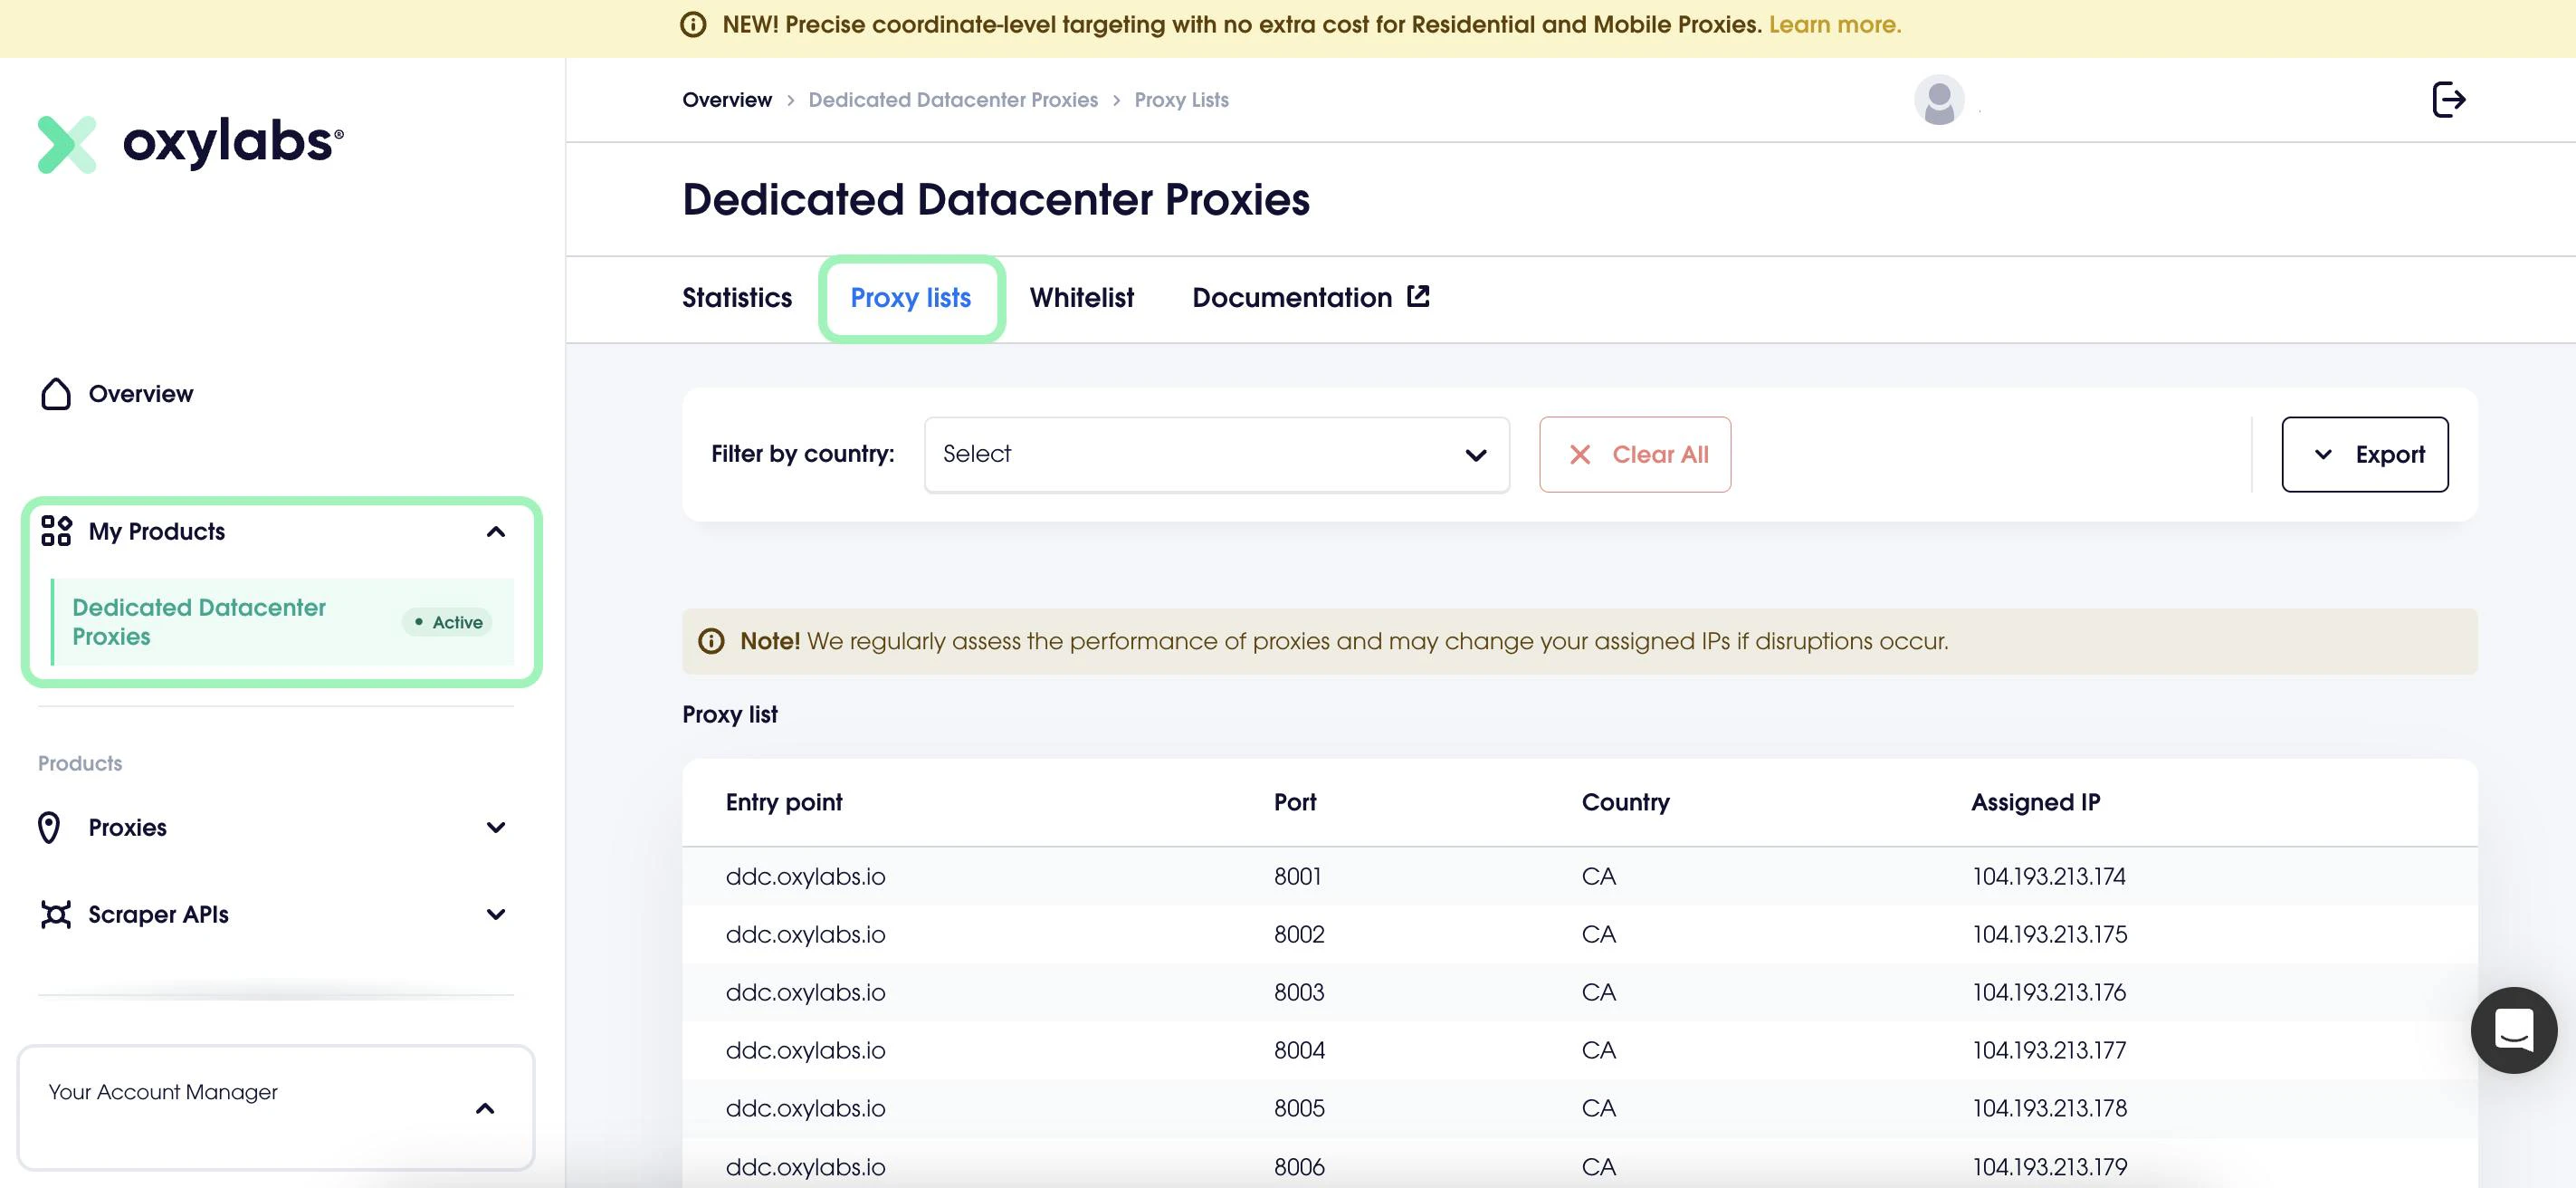Click the Proxy list heading

click(730, 715)
